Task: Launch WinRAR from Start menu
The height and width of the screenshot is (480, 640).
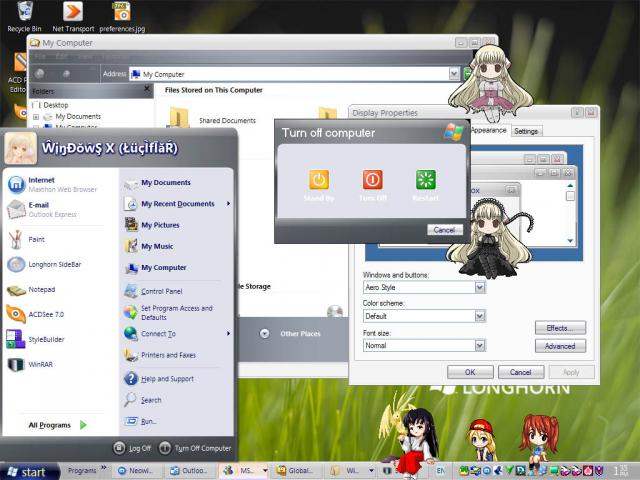Action: (31, 364)
